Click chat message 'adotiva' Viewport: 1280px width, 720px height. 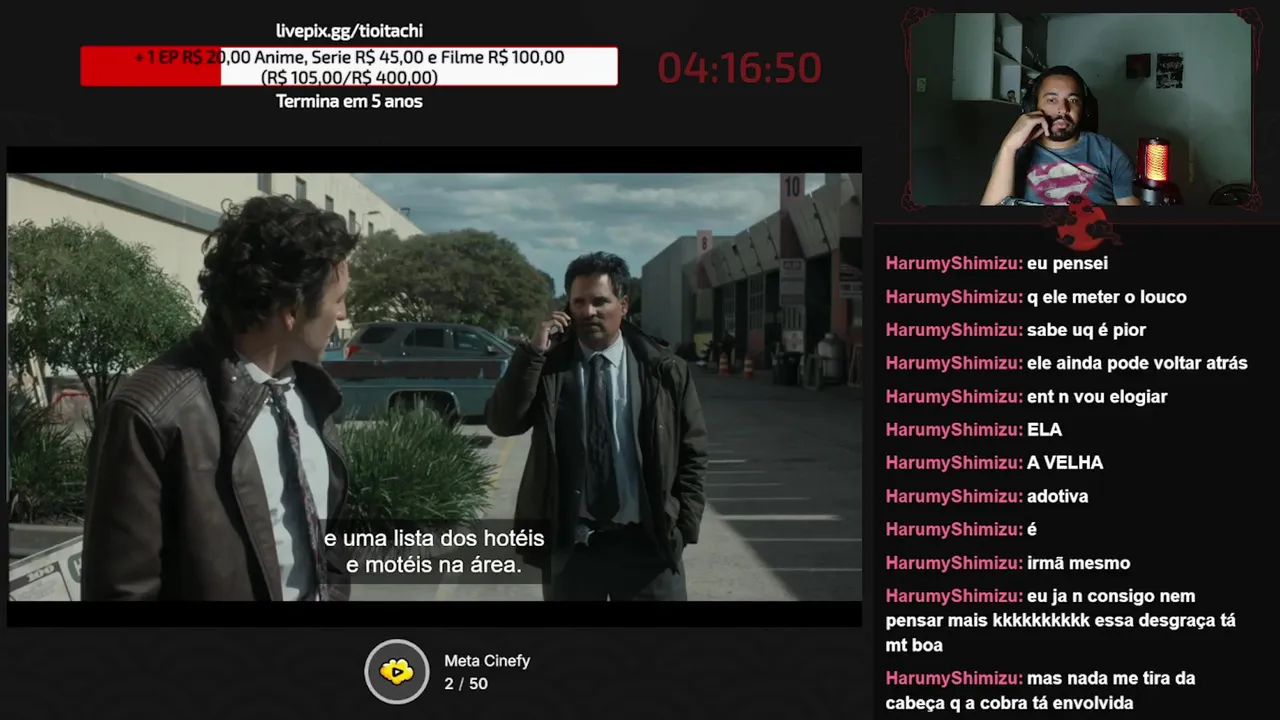pos(1057,496)
